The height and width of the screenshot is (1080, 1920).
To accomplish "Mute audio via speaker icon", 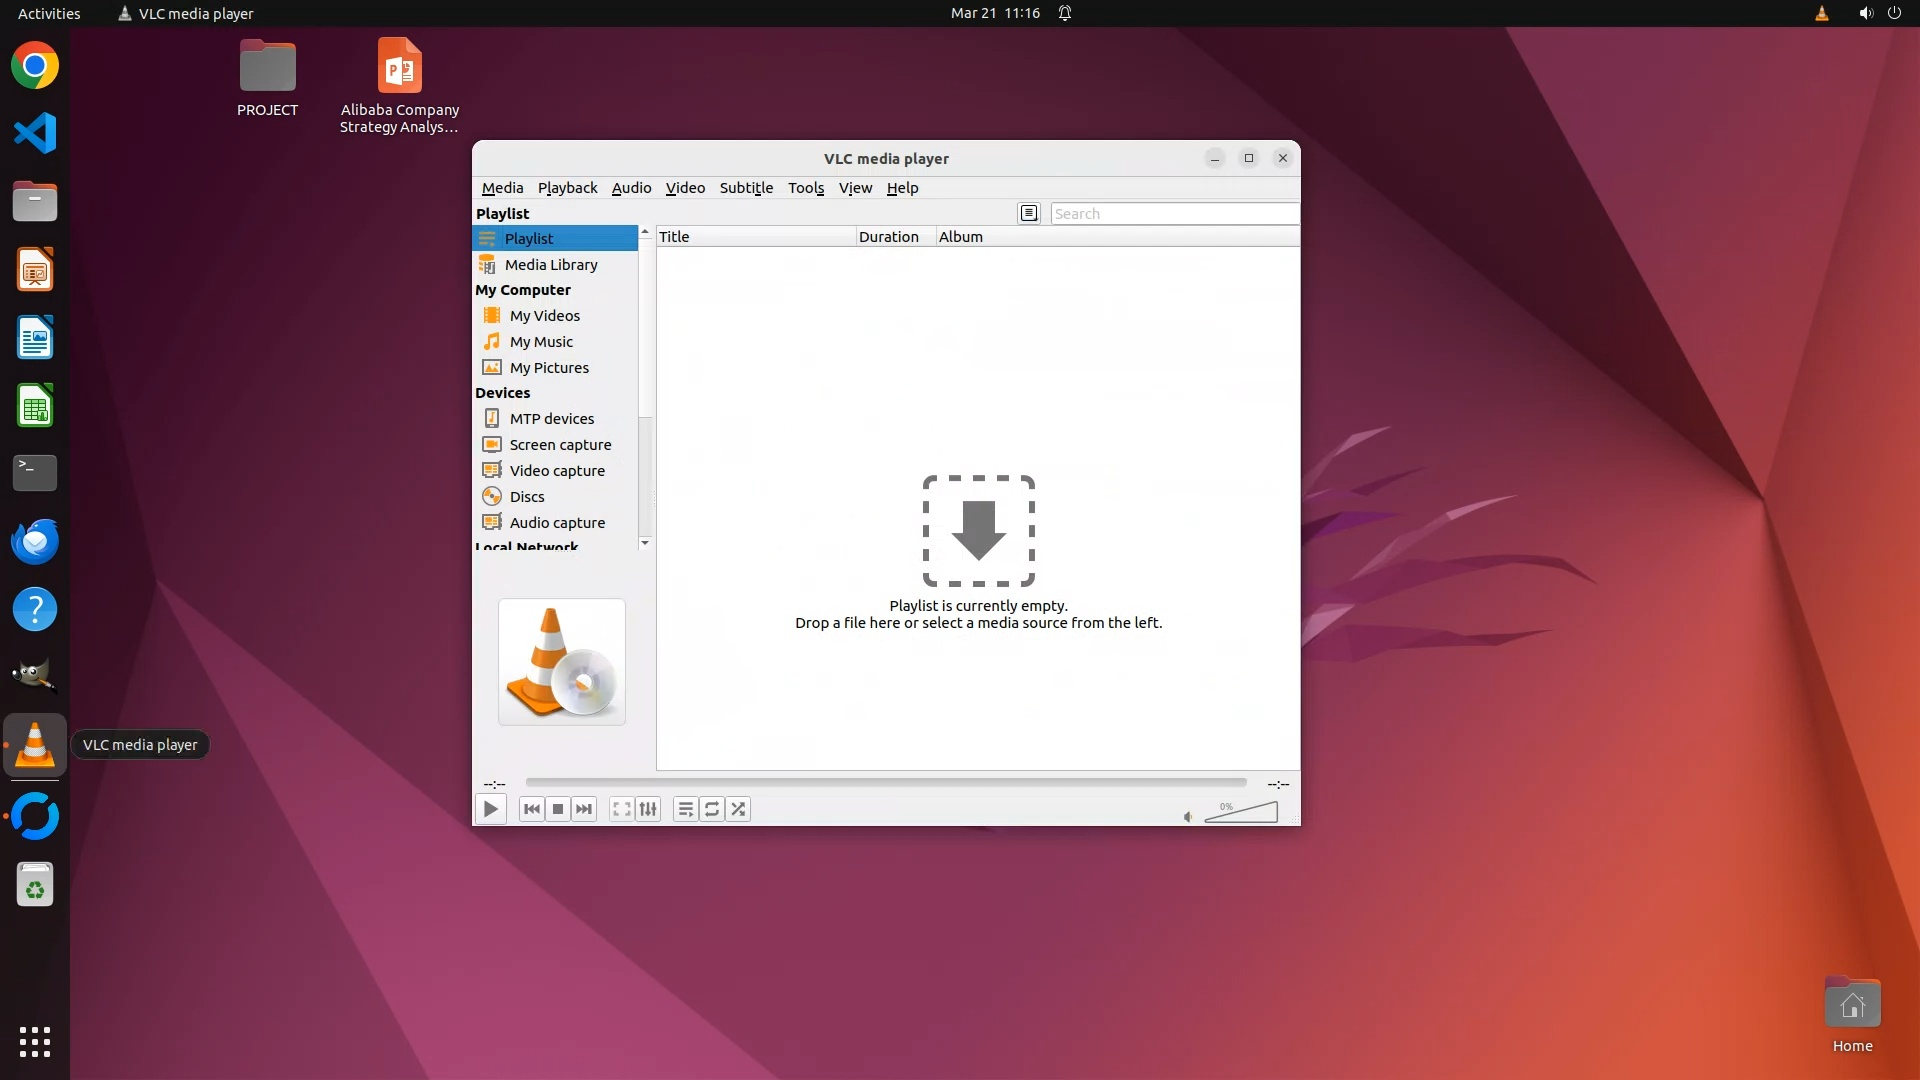I will coord(1188,817).
